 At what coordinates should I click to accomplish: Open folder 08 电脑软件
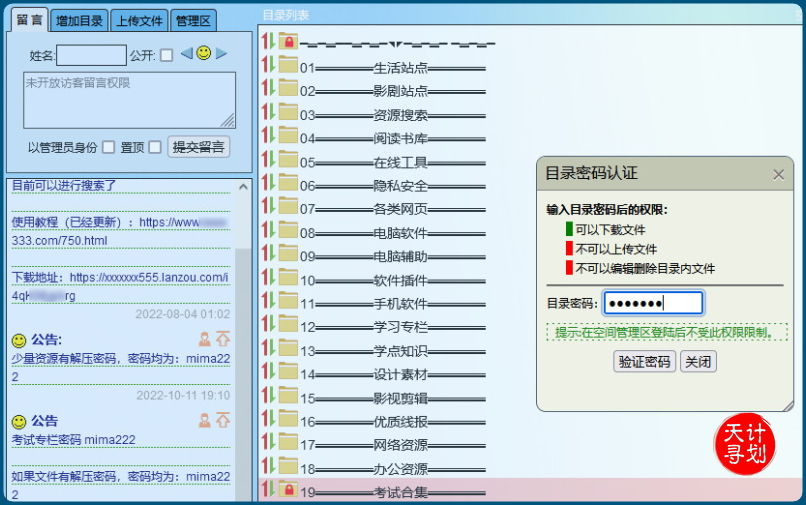pos(393,233)
